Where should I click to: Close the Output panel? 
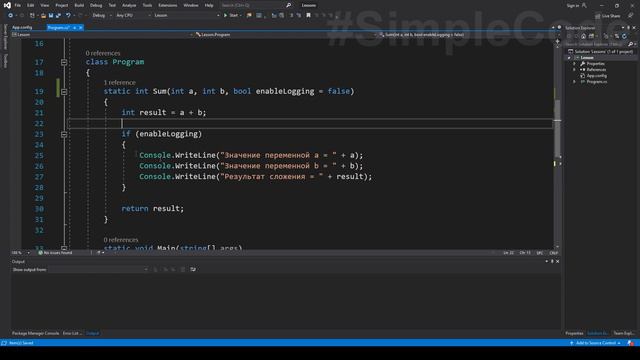point(558,262)
